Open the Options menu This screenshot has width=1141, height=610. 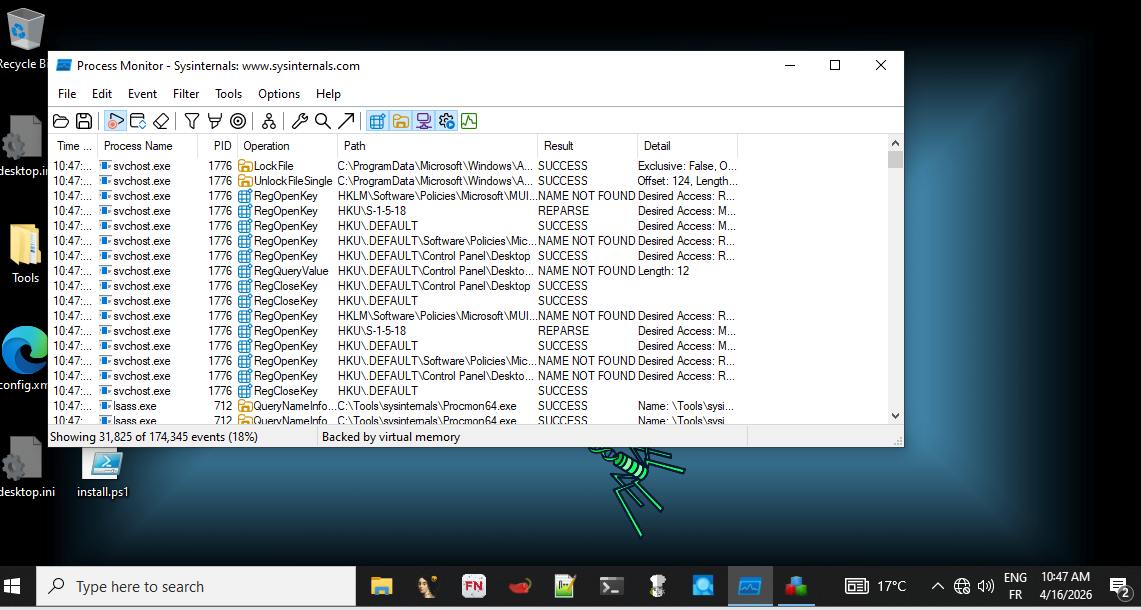[x=279, y=94]
